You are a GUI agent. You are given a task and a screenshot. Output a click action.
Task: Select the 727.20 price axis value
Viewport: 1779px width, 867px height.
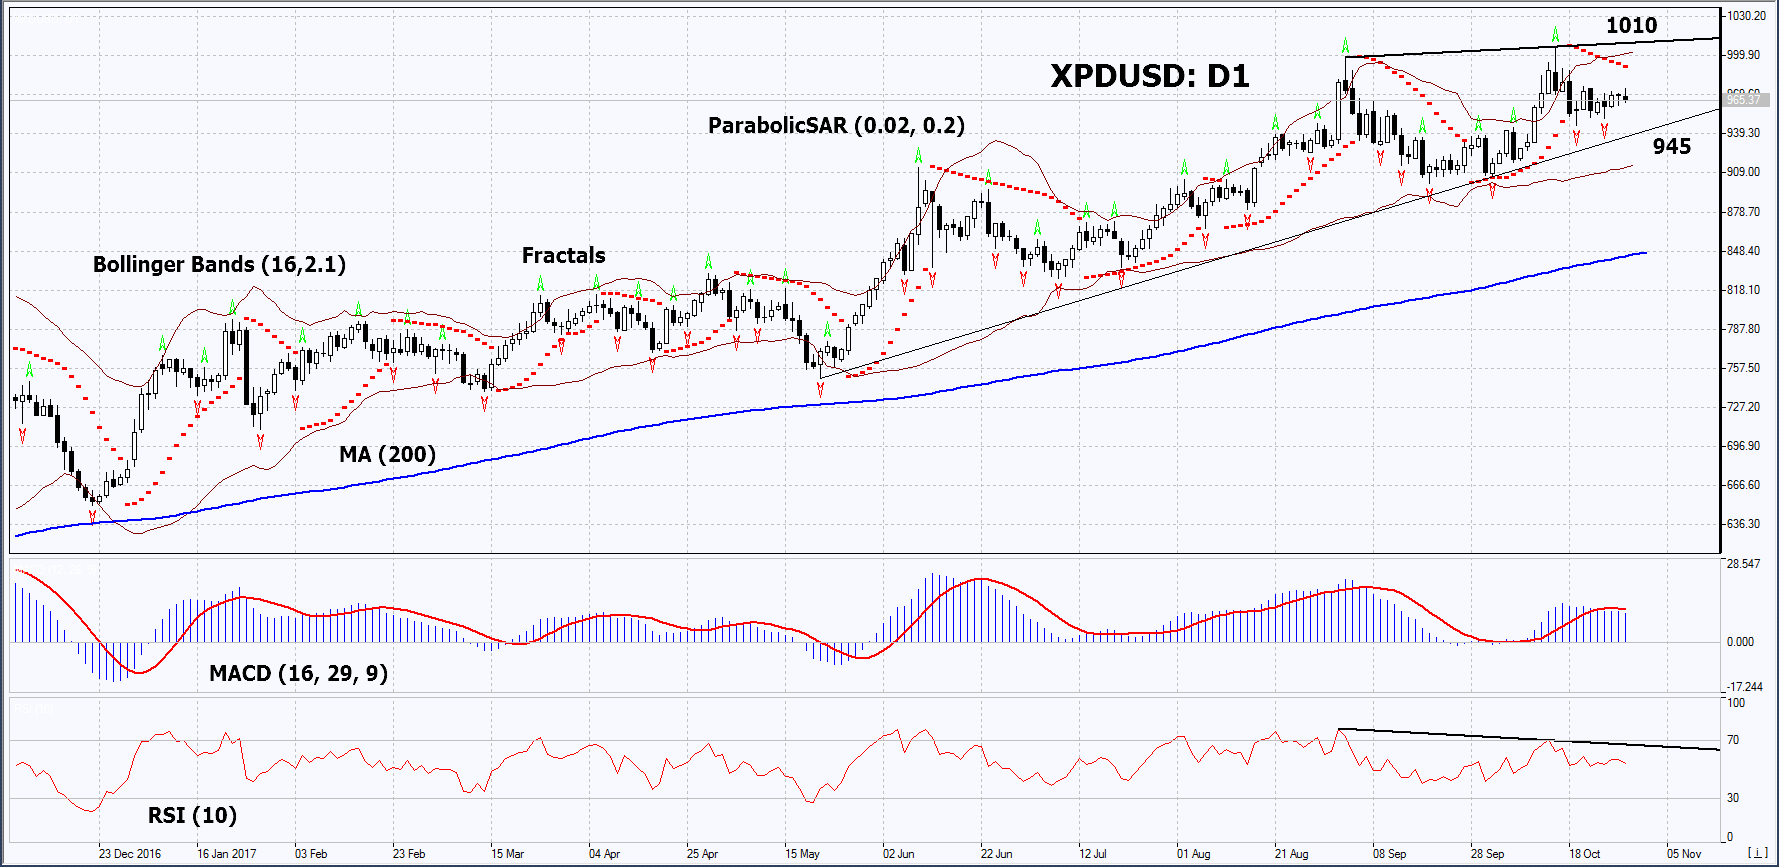[x=1743, y=407]
